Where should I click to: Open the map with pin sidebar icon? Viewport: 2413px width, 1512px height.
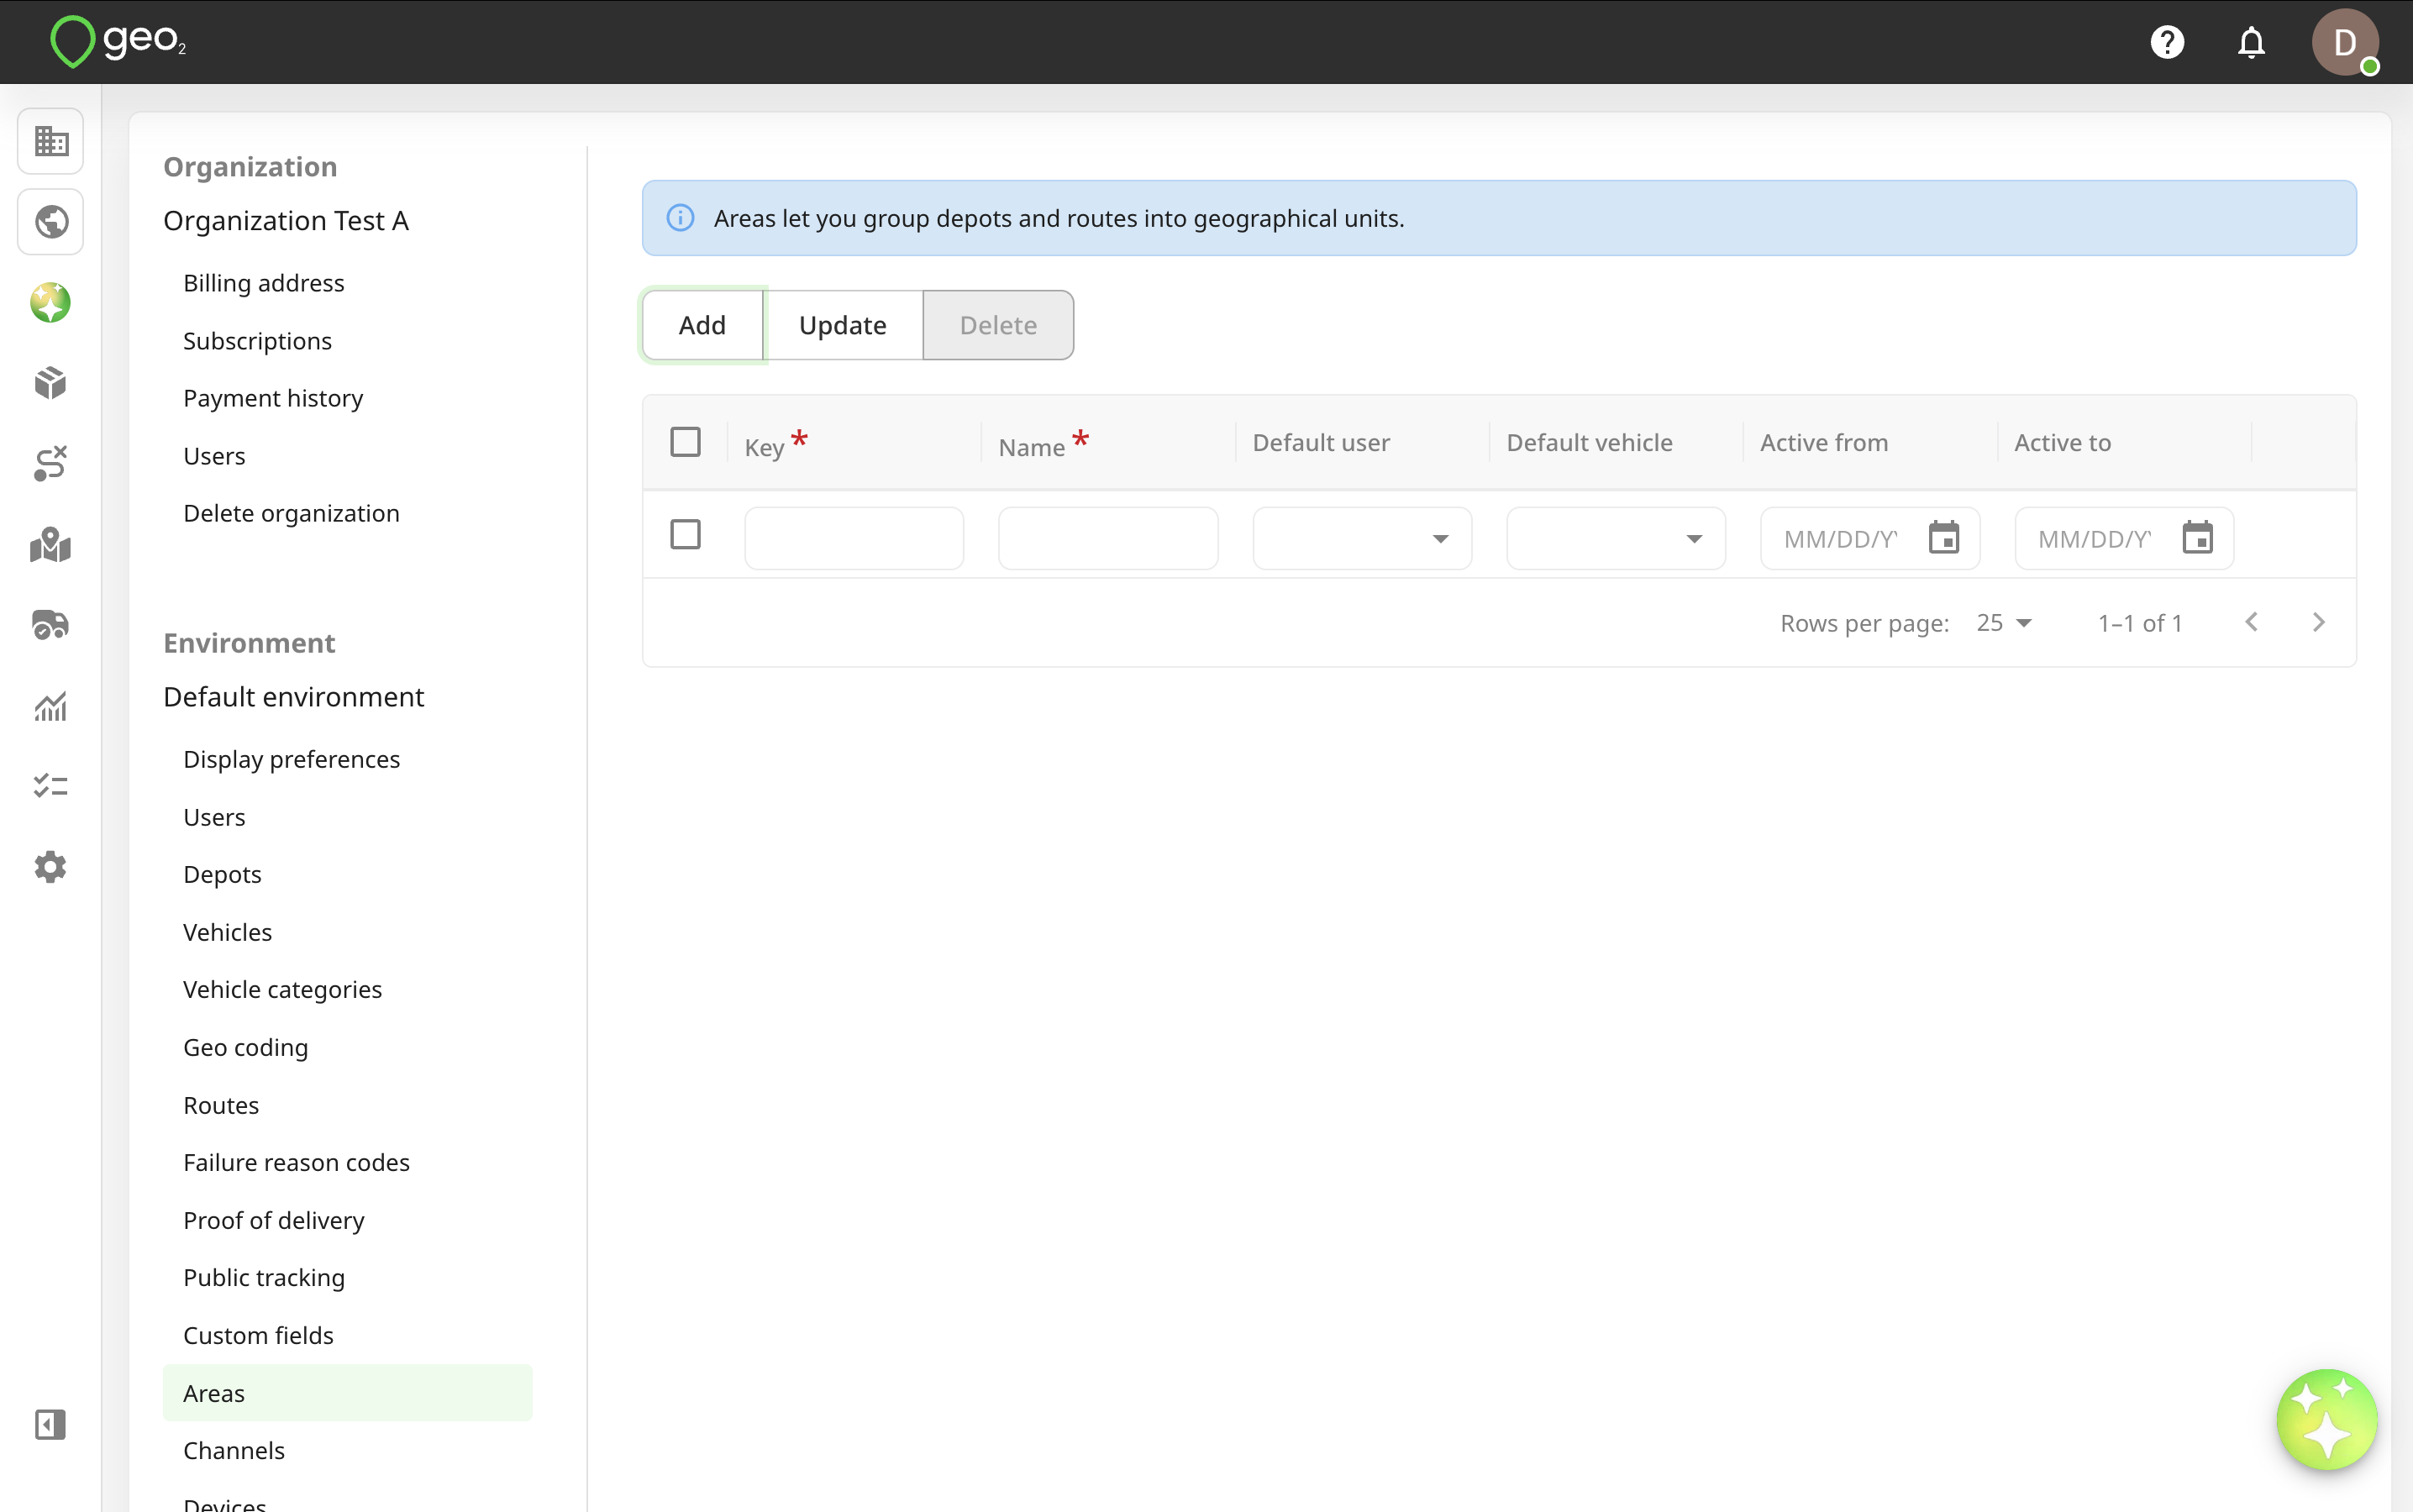51,545
